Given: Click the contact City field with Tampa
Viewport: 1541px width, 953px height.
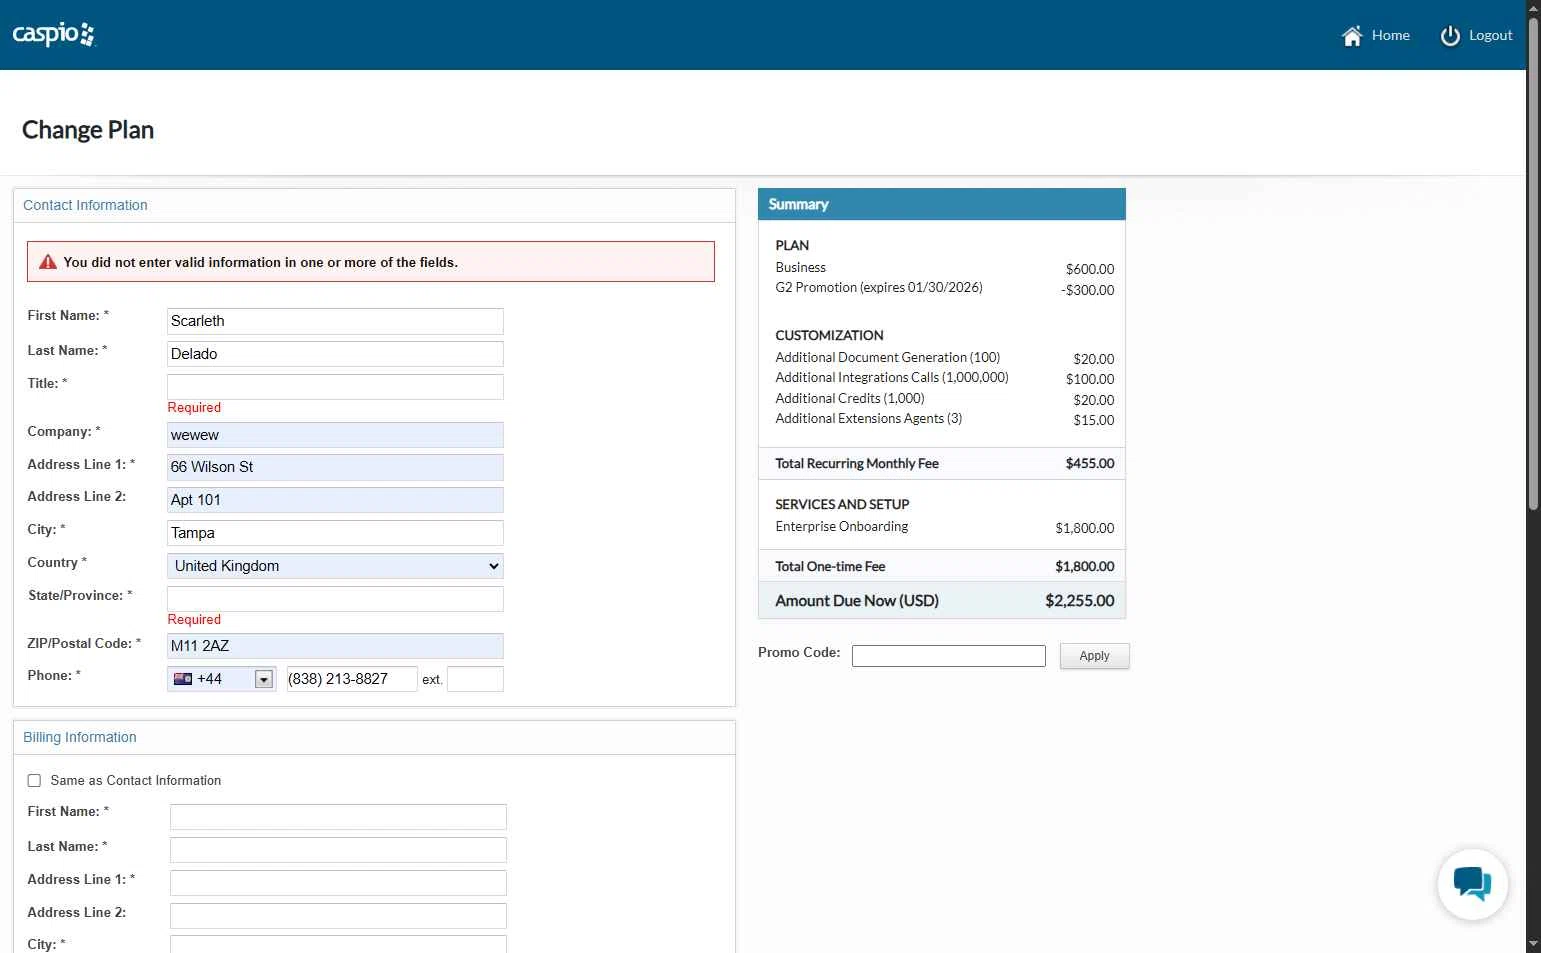Looking at the screenshot, I should [x=335, y=533].
